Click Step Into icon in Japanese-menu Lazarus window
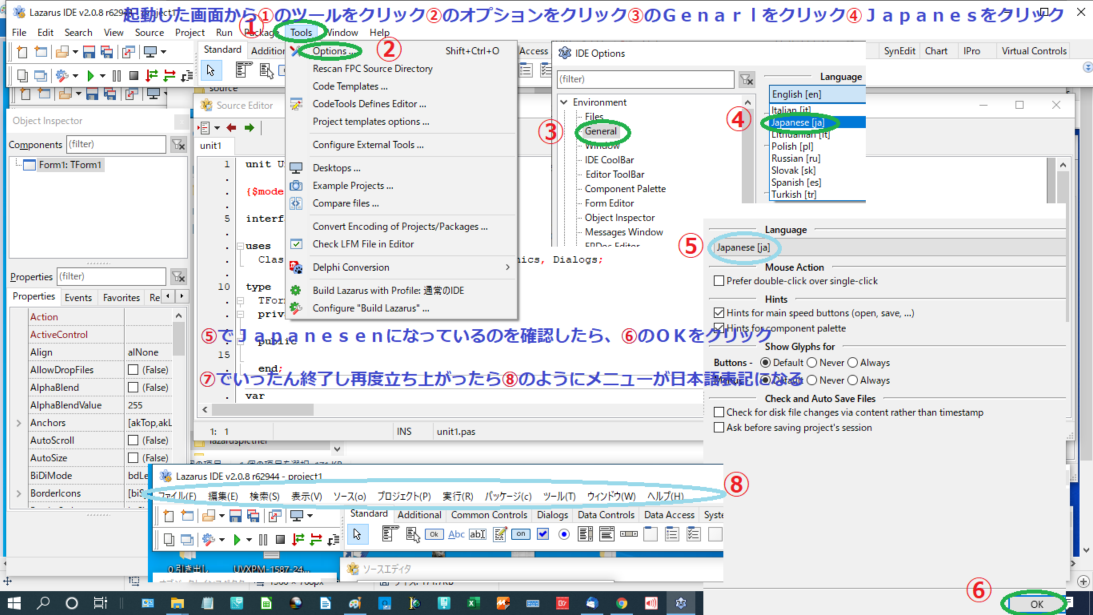The width and height of the screenshot is (1093, 615). click(x=298, y=540)
